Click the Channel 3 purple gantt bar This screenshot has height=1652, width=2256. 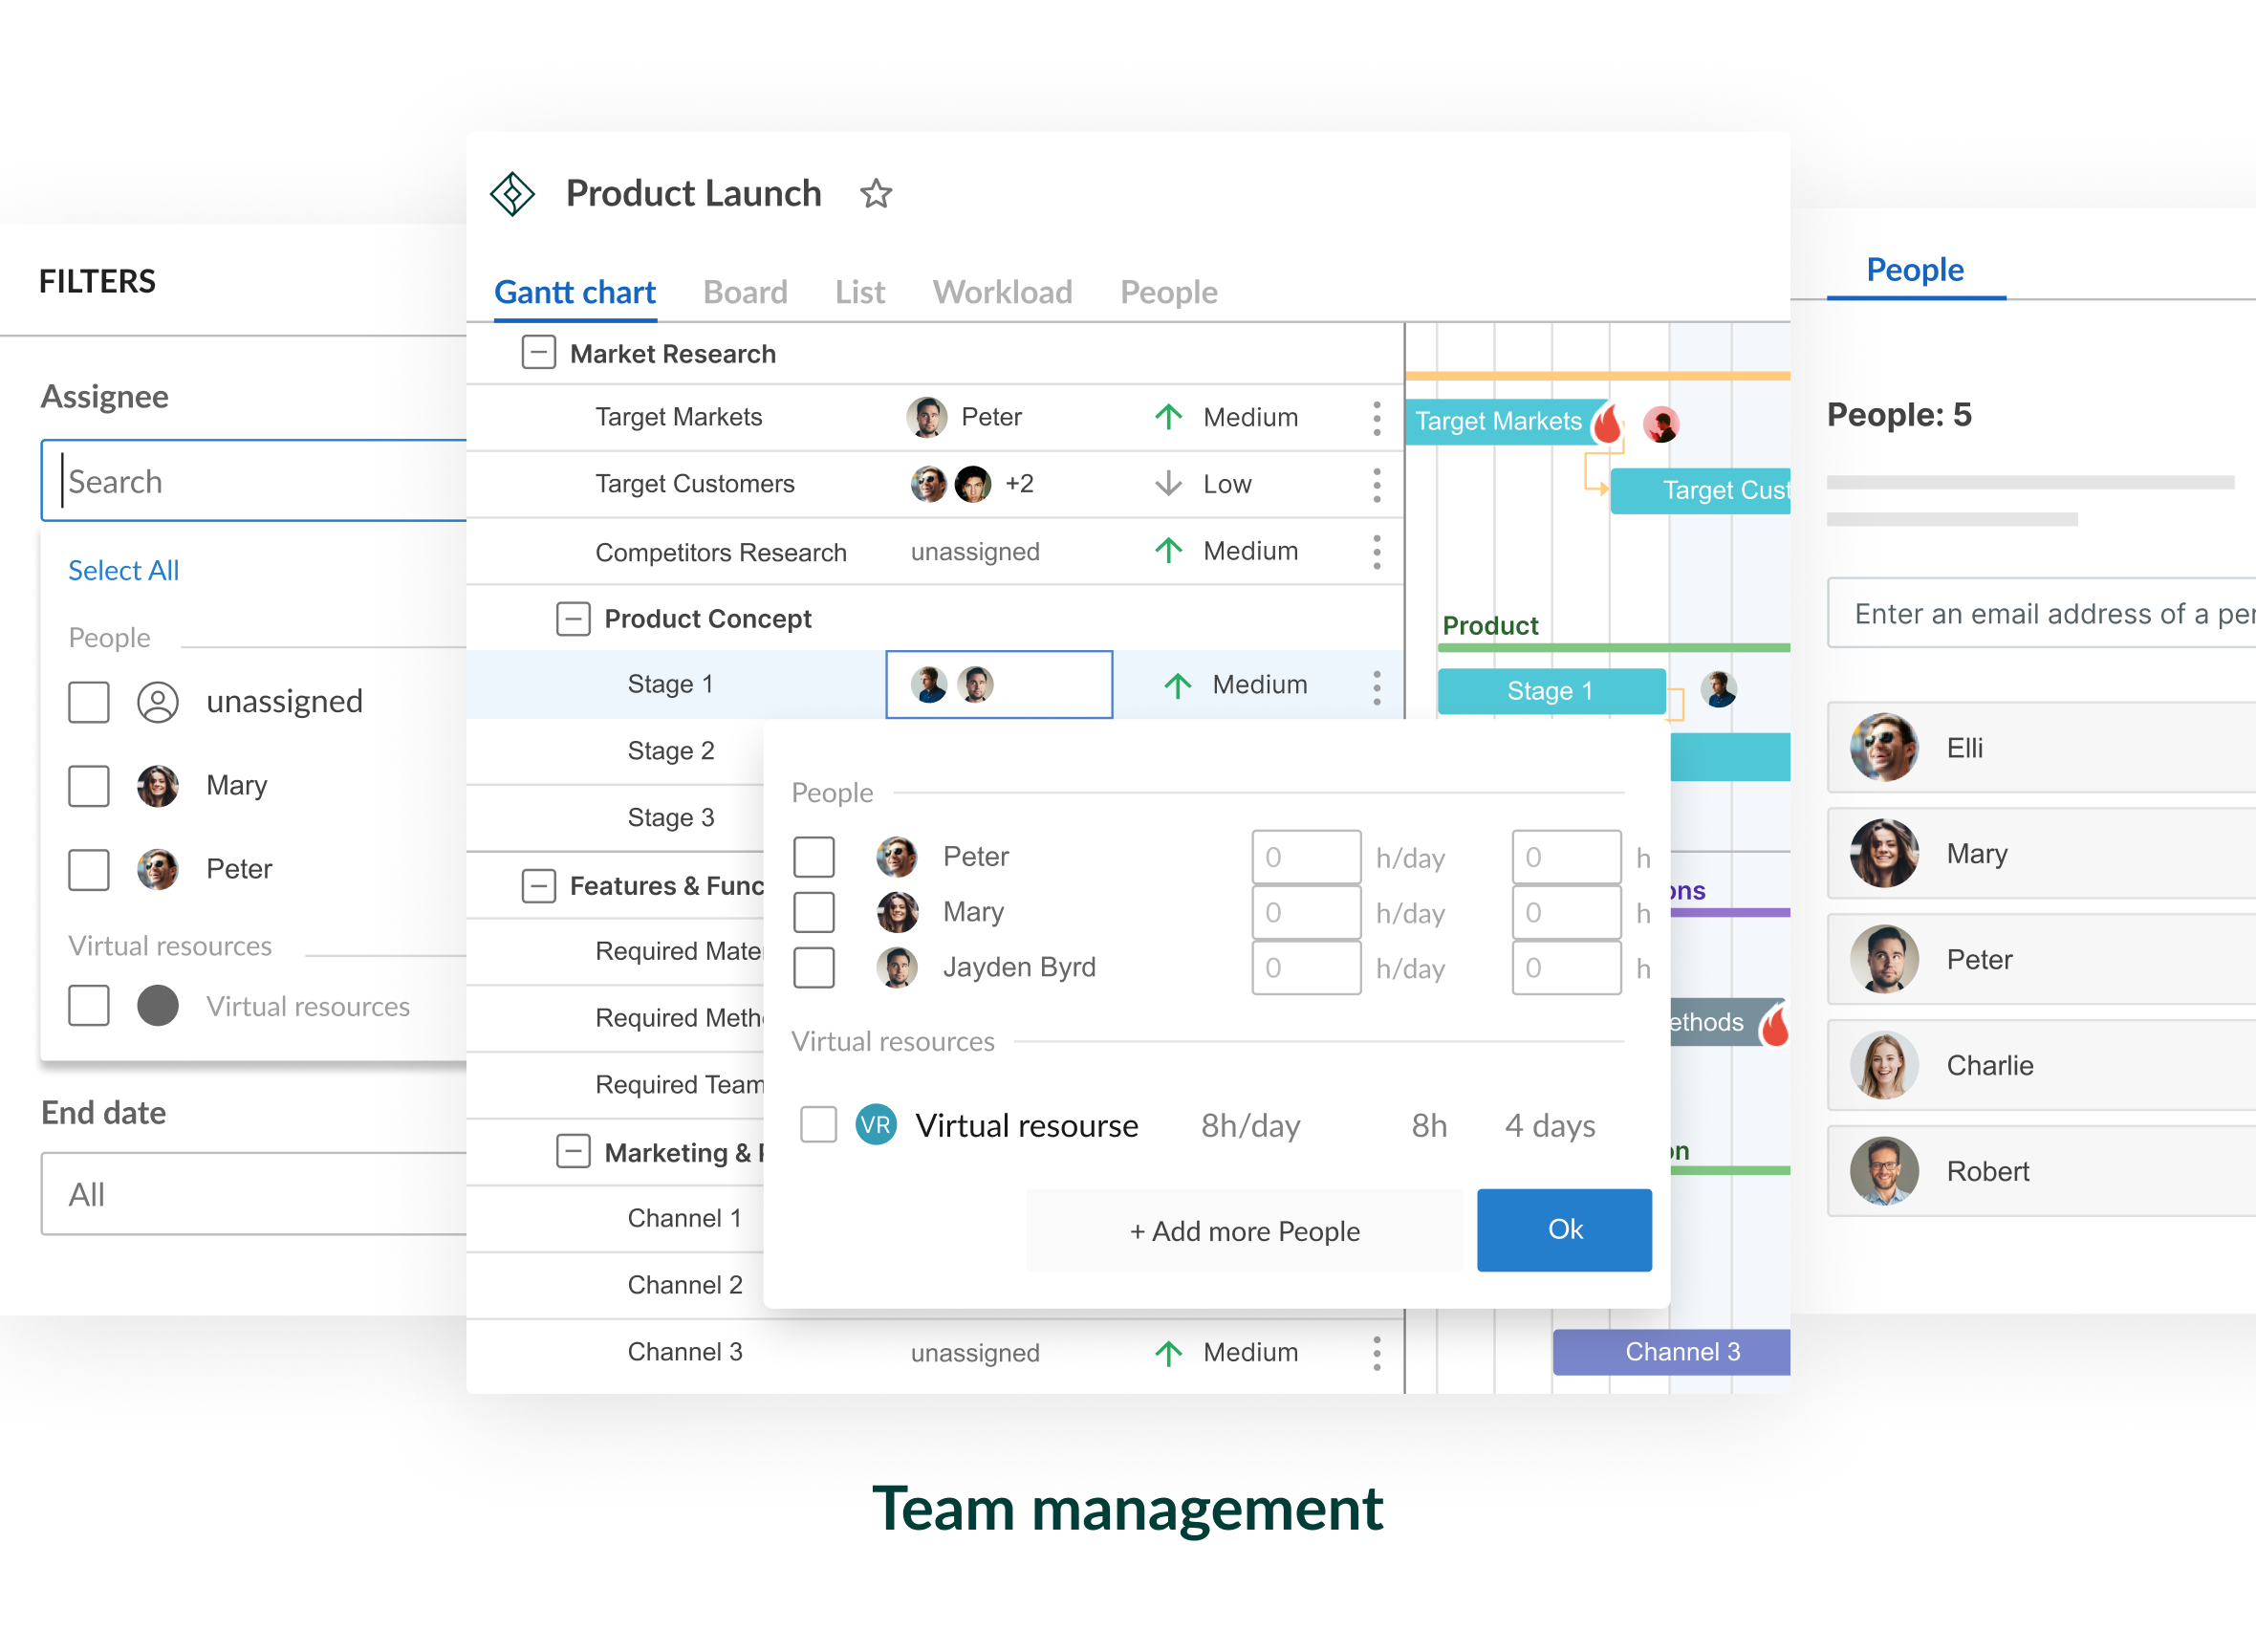point(1670,1352)
